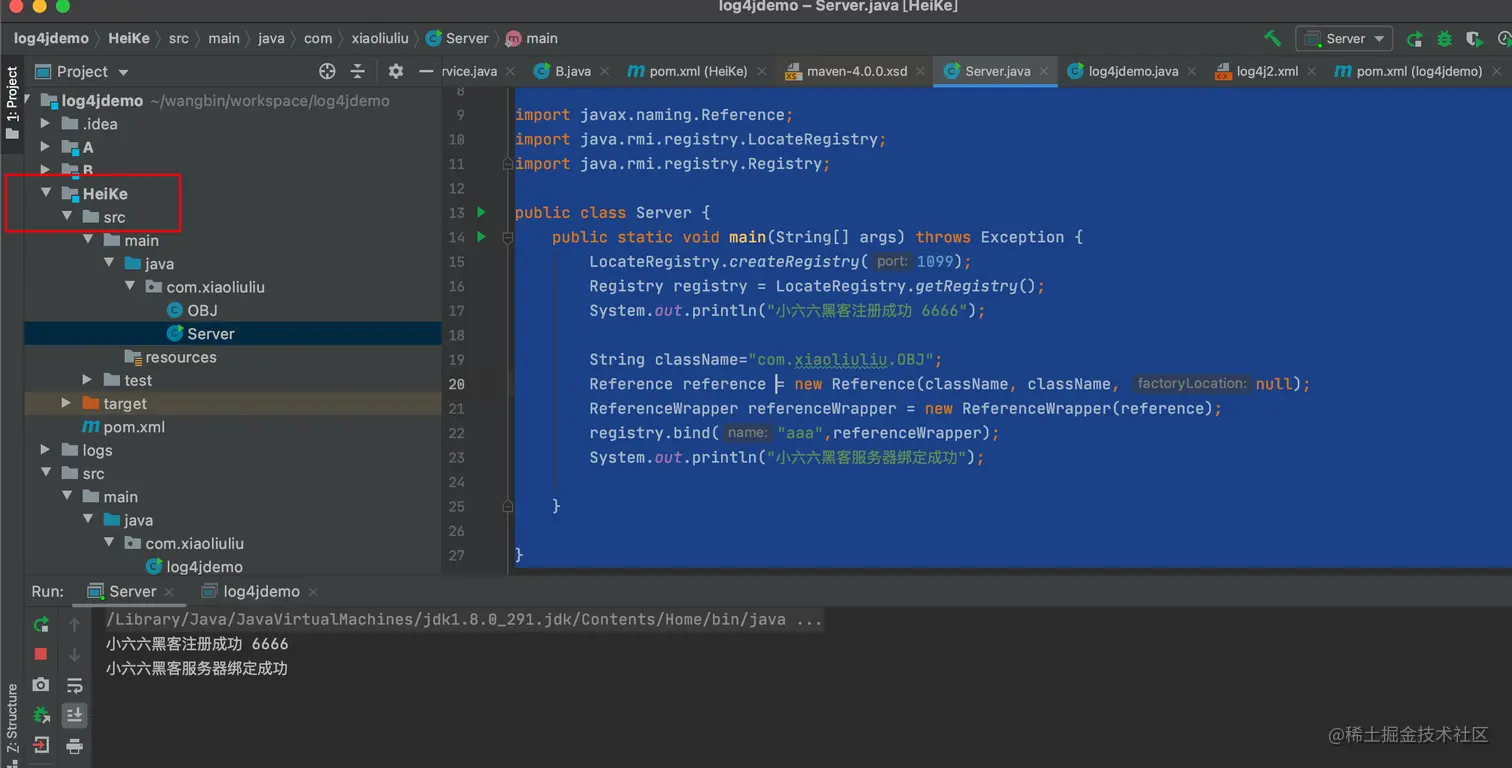The width and height of the screenshot is (1512, 768).
Task: Switch to log4jdemo tab in Run panel
Action: 261,591
